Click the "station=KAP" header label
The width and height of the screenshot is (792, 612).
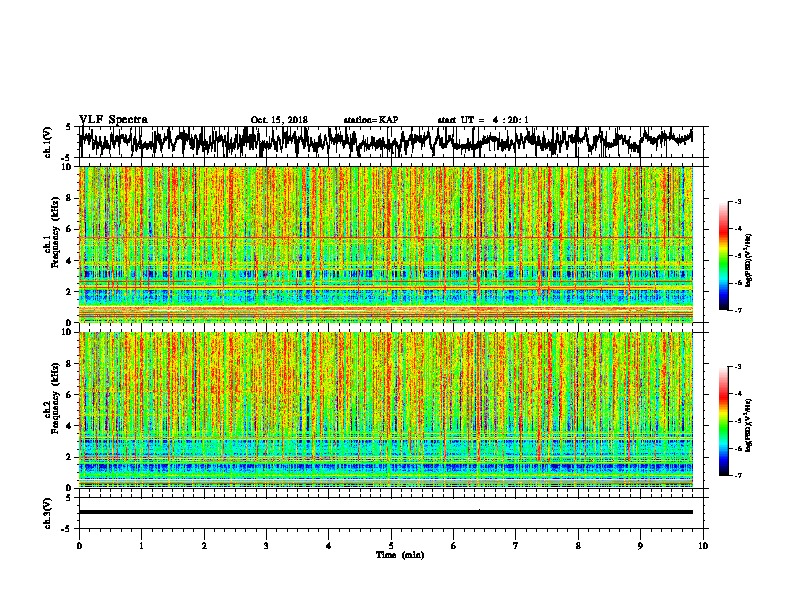[x=371, y=120]
